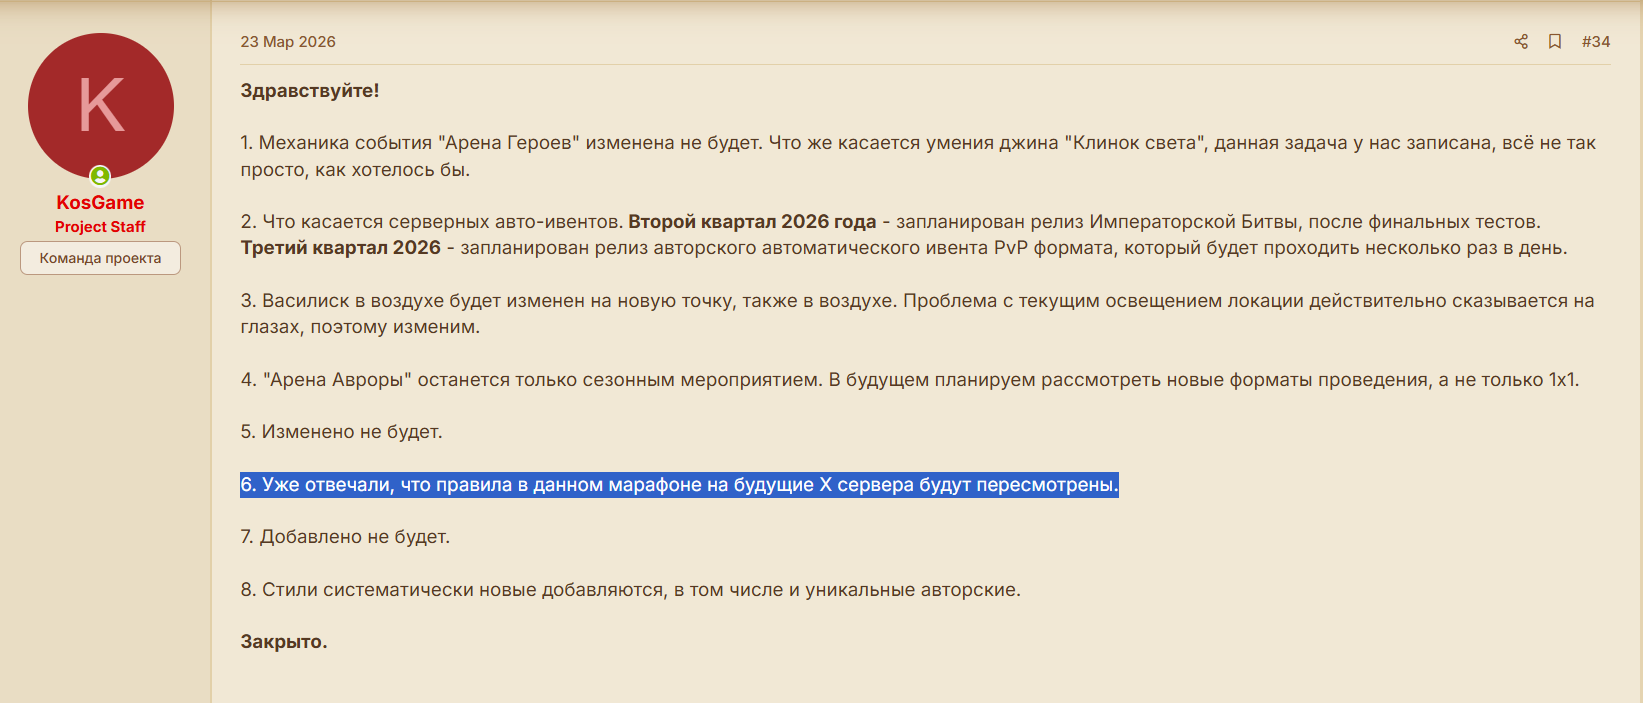The height and width of the screenshot is (703, 1643).
Task: Click the highlighted item 6 sentence
Action: click(x=679, y=485)
